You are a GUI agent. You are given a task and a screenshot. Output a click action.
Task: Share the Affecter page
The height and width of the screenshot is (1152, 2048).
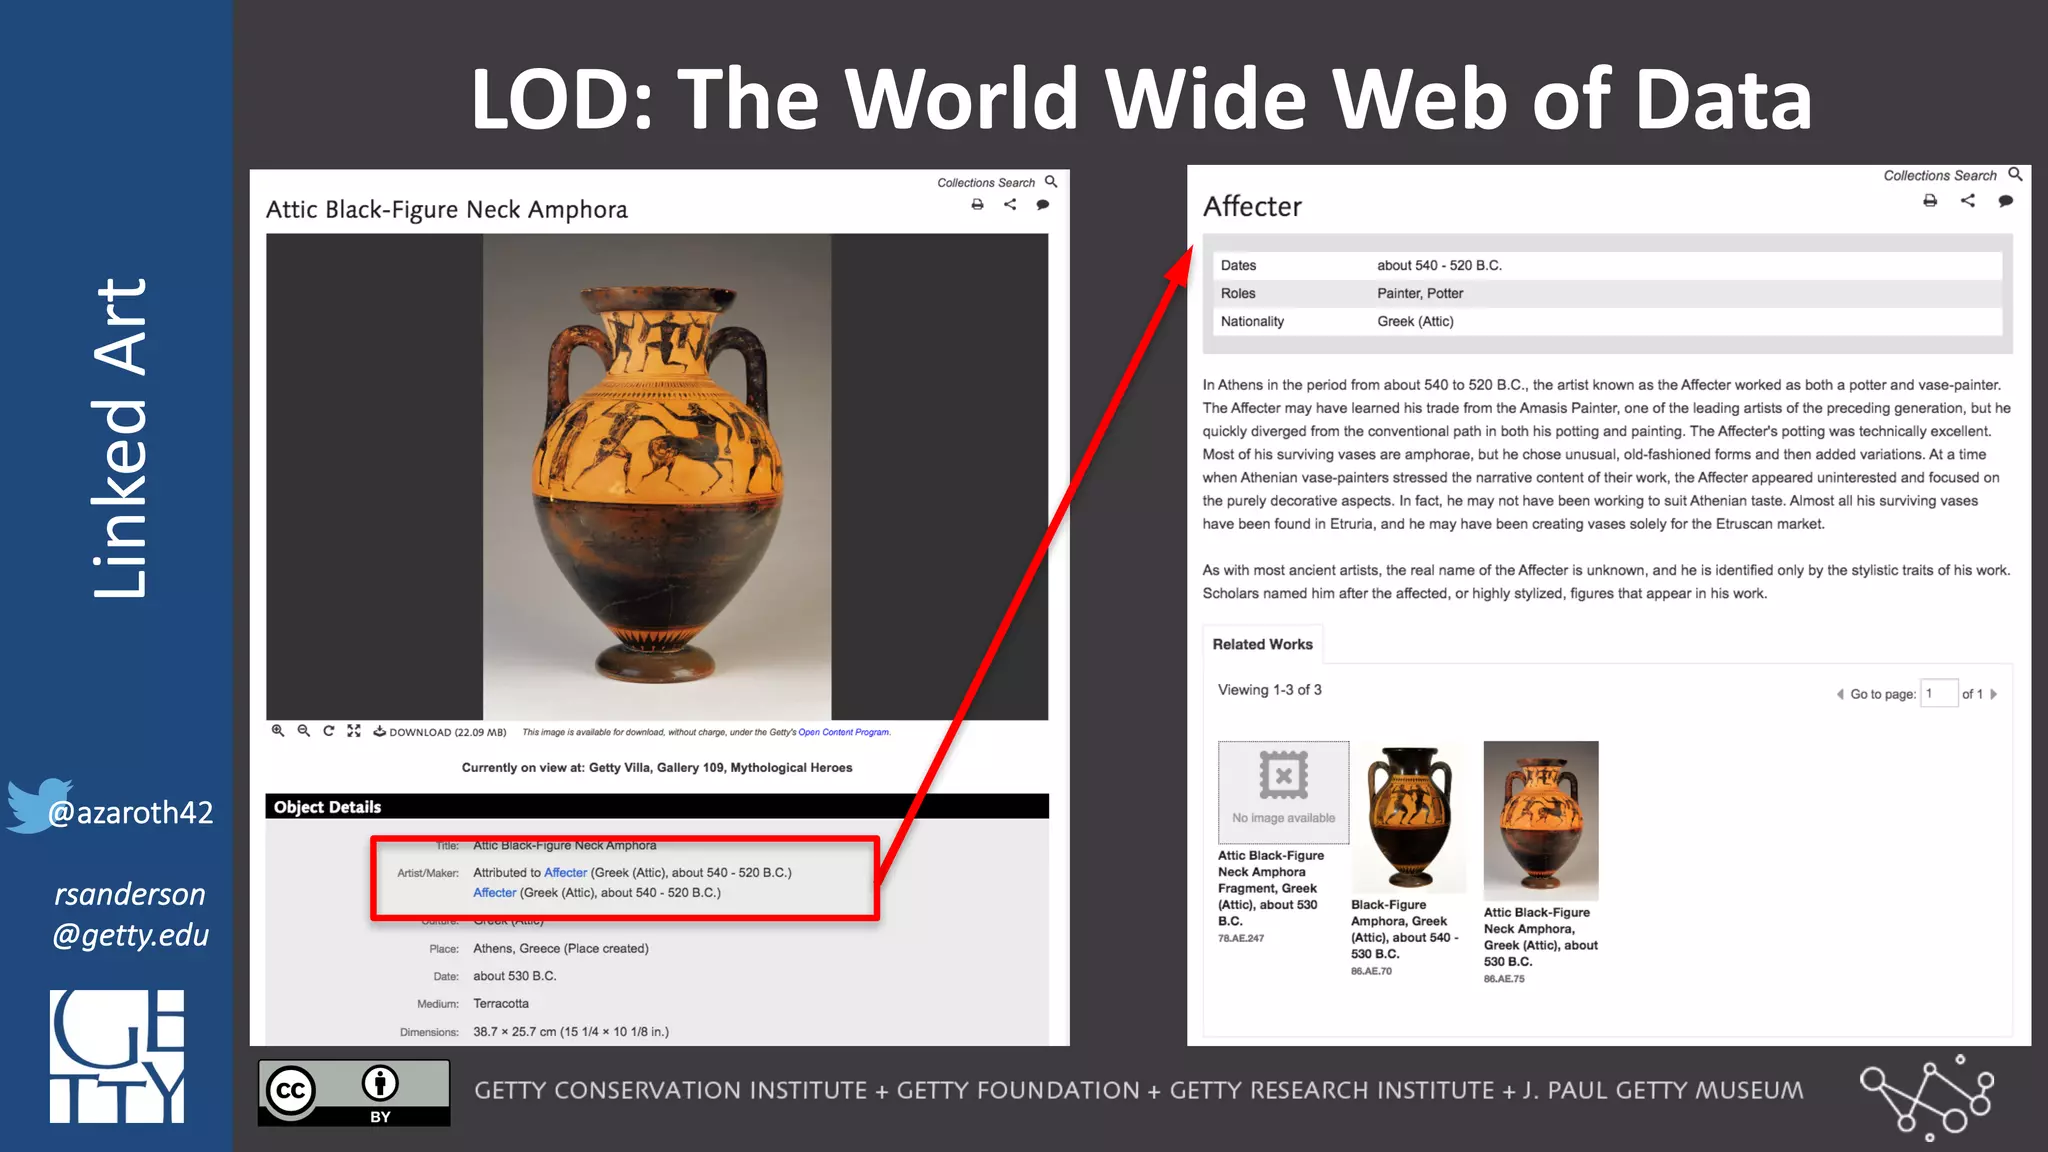(1968, 201)
